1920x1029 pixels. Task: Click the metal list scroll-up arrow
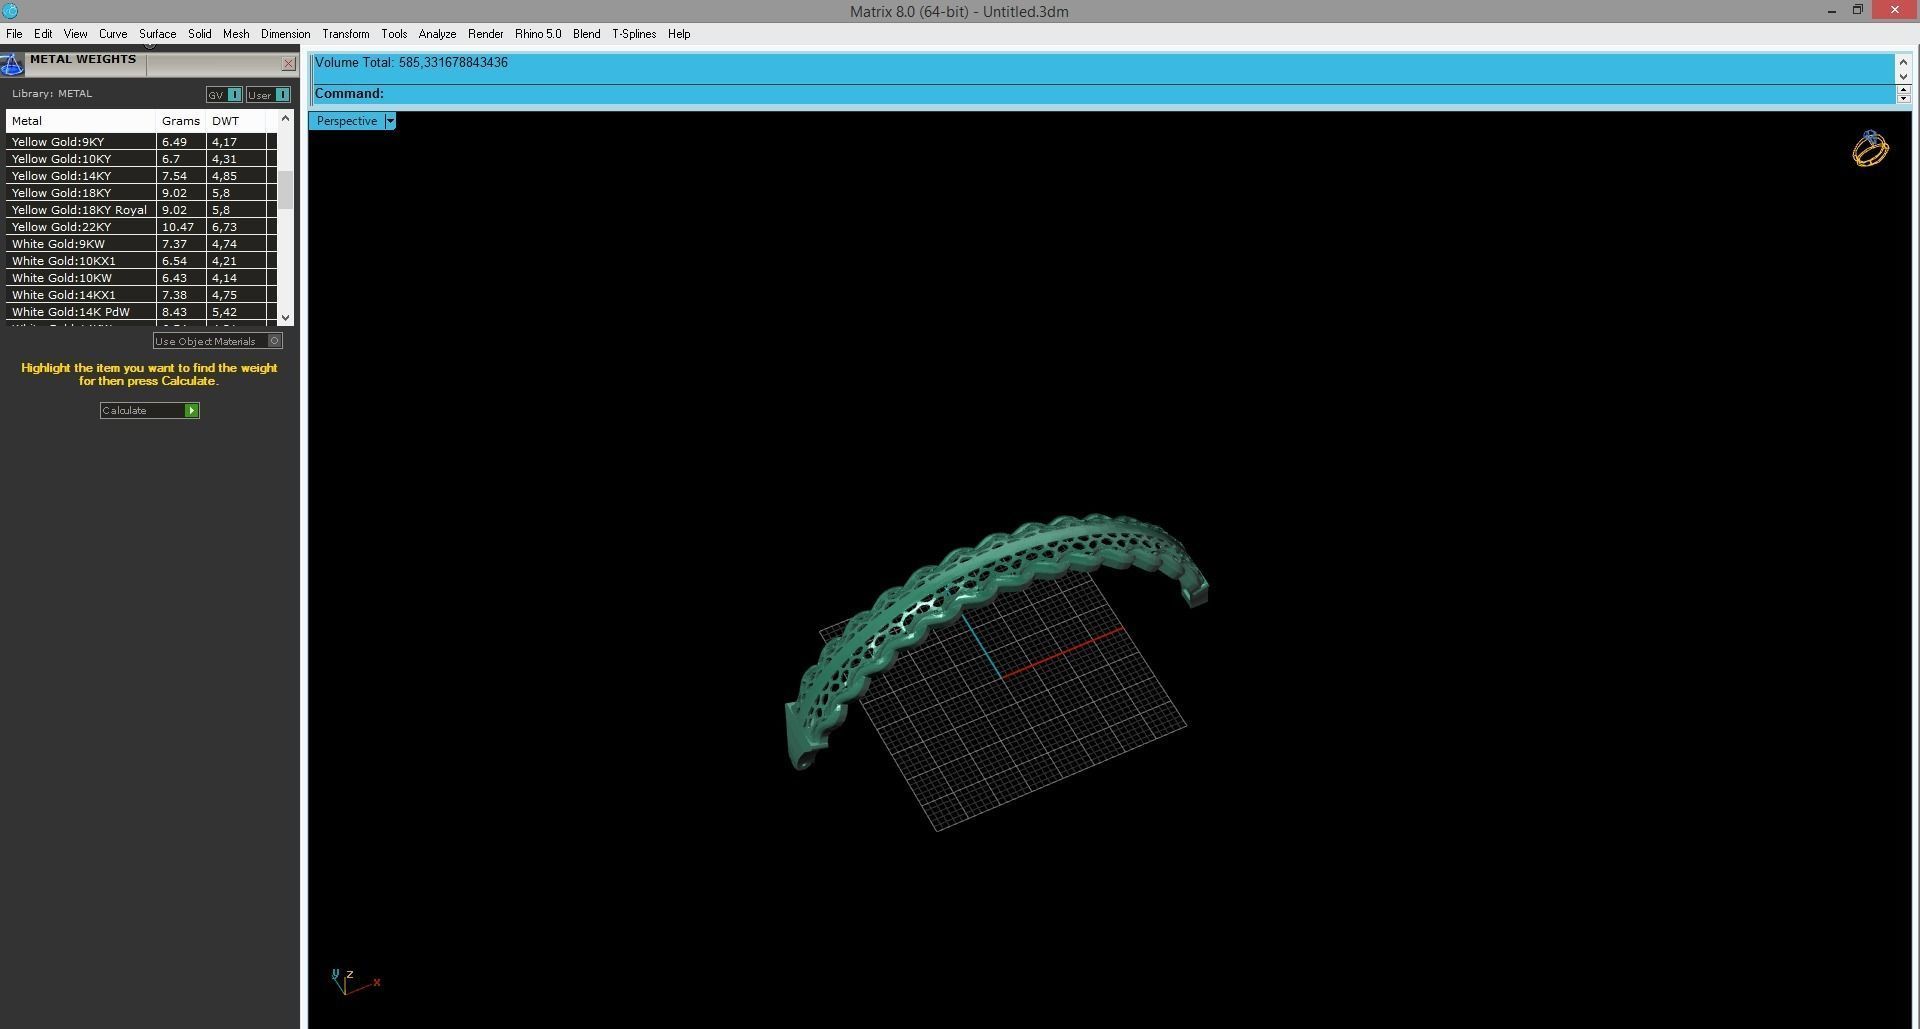click(286, 119)
